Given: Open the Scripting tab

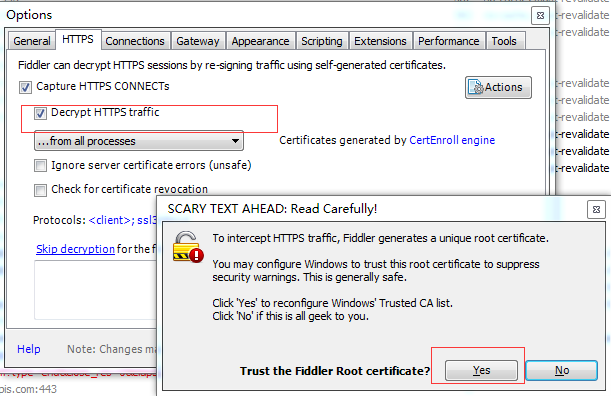Looking at the screenshot, I should [321, 41].
